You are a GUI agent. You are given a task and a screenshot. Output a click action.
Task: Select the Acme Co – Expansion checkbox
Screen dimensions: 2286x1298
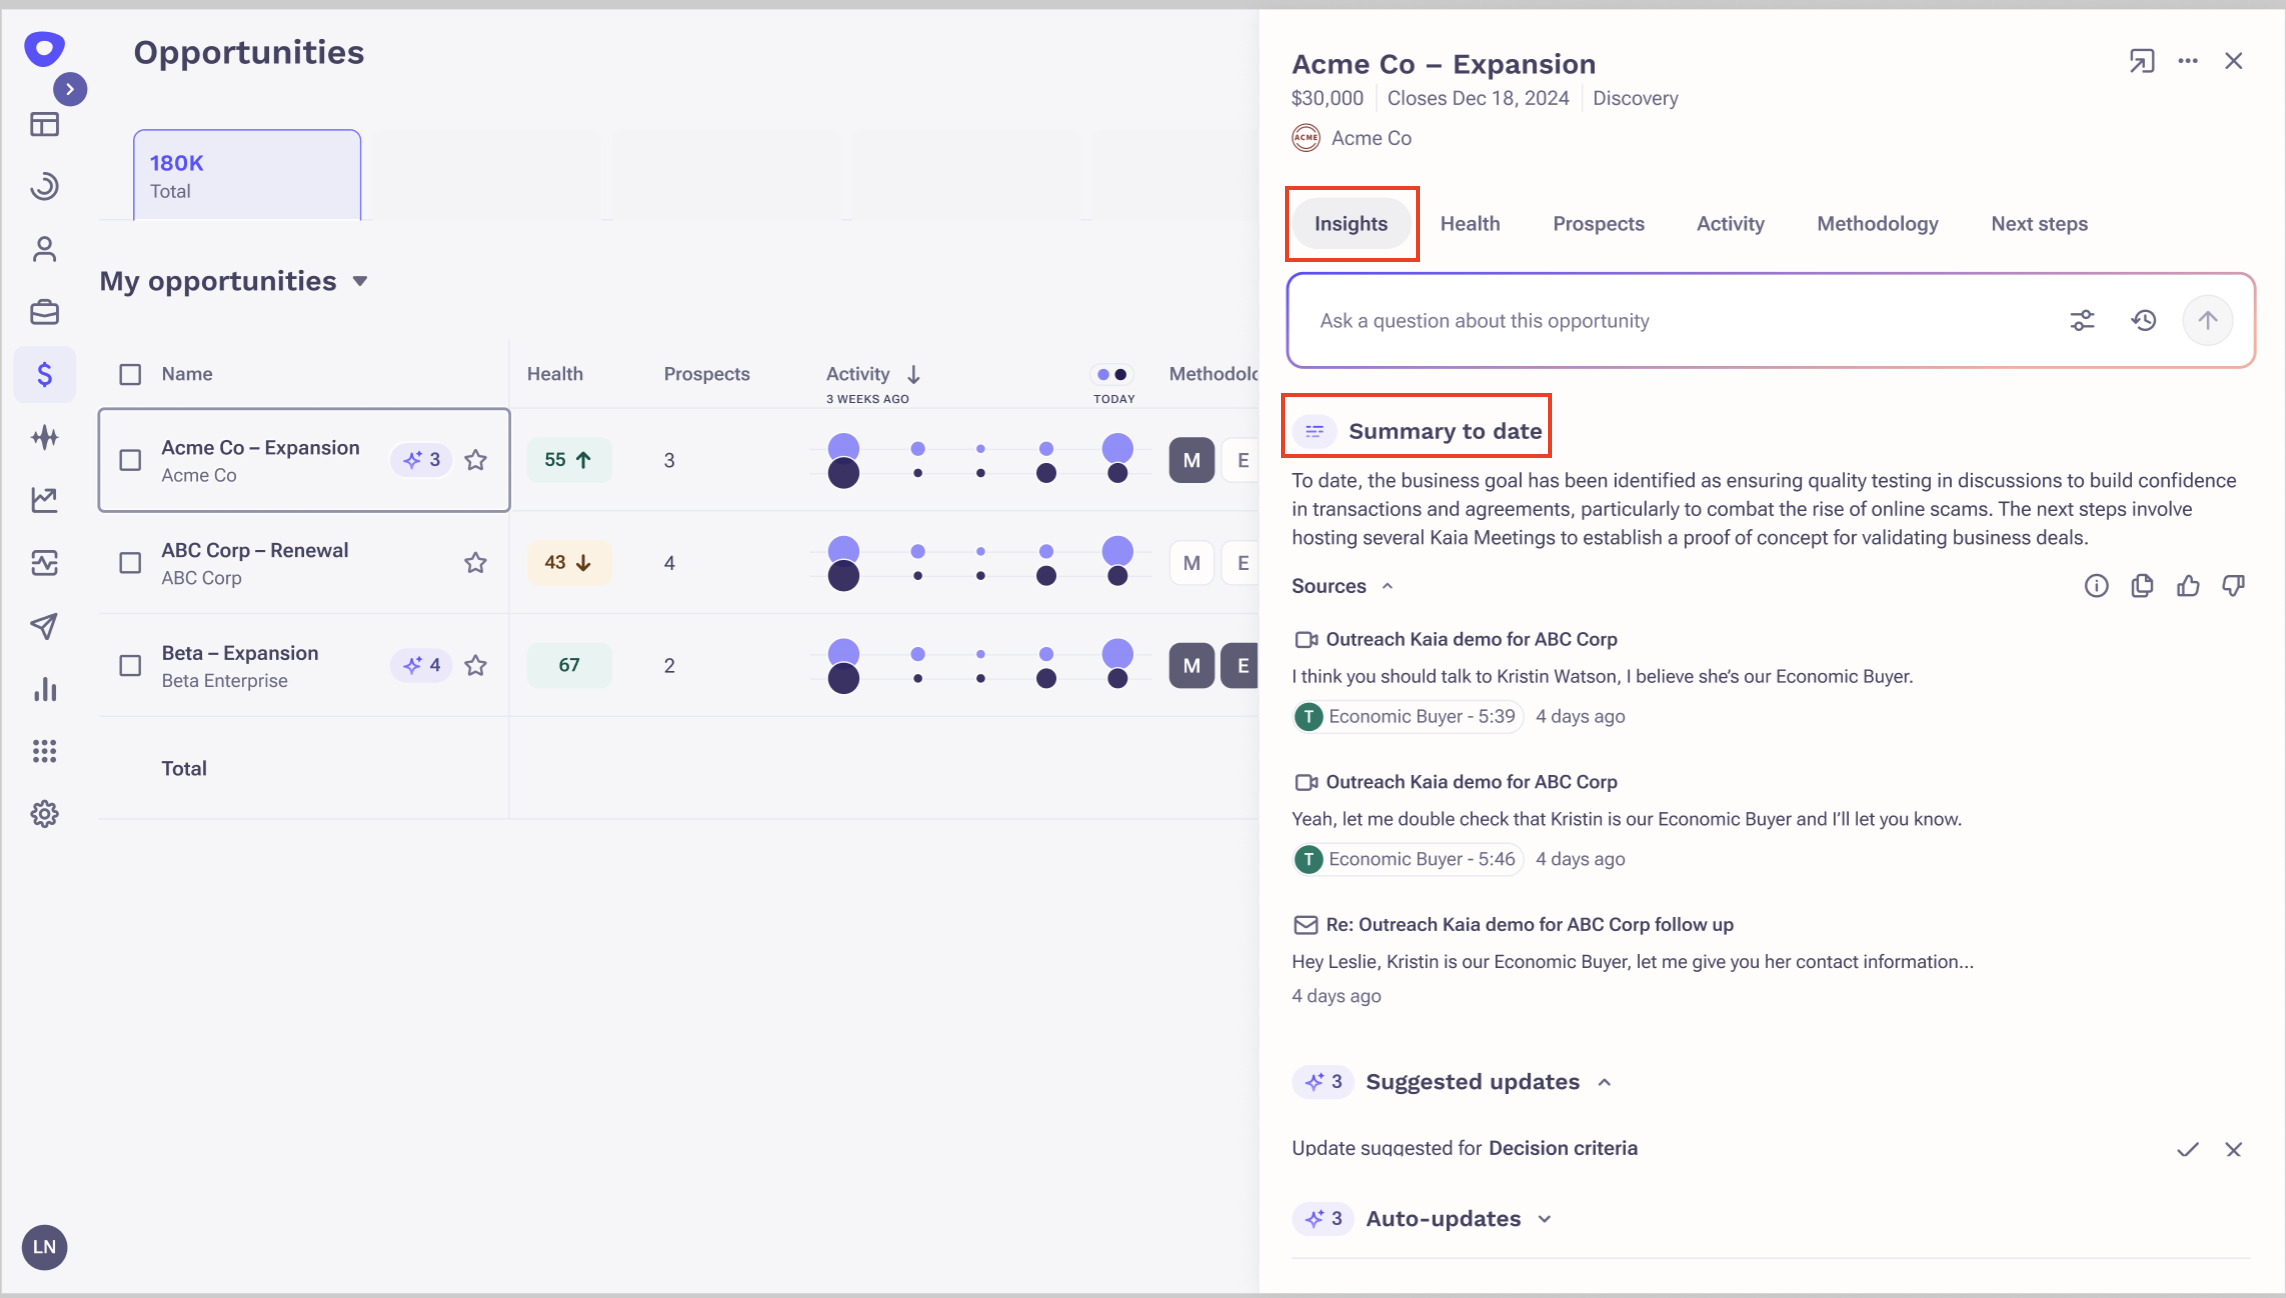pos(130,460)
